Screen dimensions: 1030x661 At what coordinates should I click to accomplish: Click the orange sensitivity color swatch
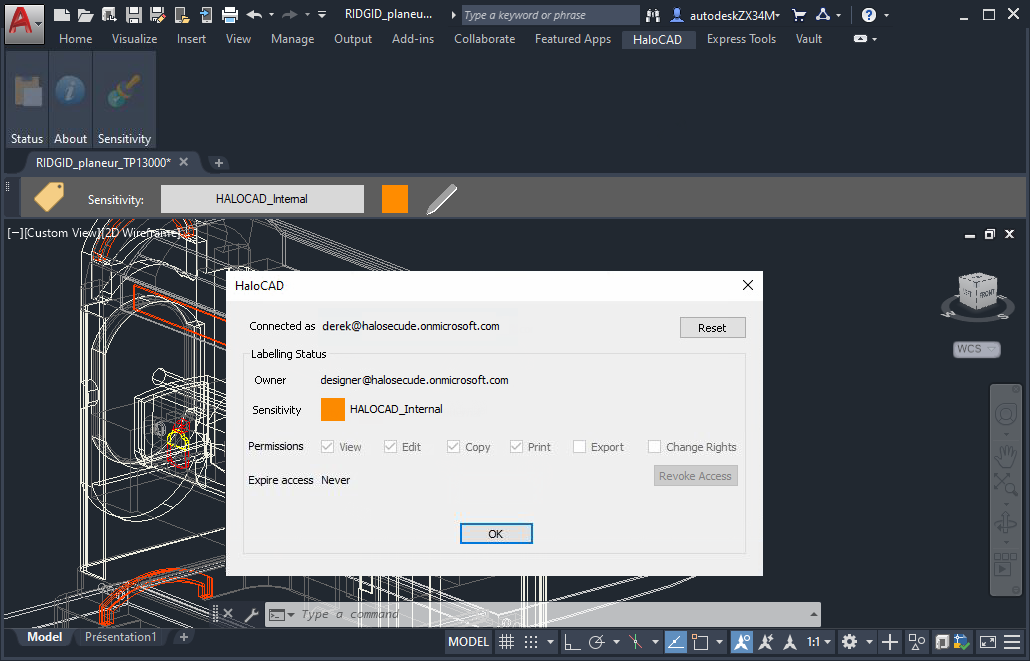pyautogui.click(x=394, y=198)
